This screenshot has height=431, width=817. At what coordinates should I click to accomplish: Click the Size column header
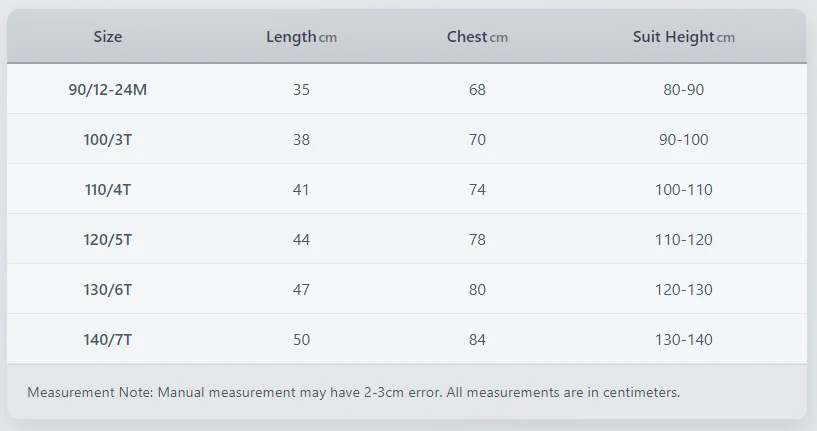[x=108, y=37]
